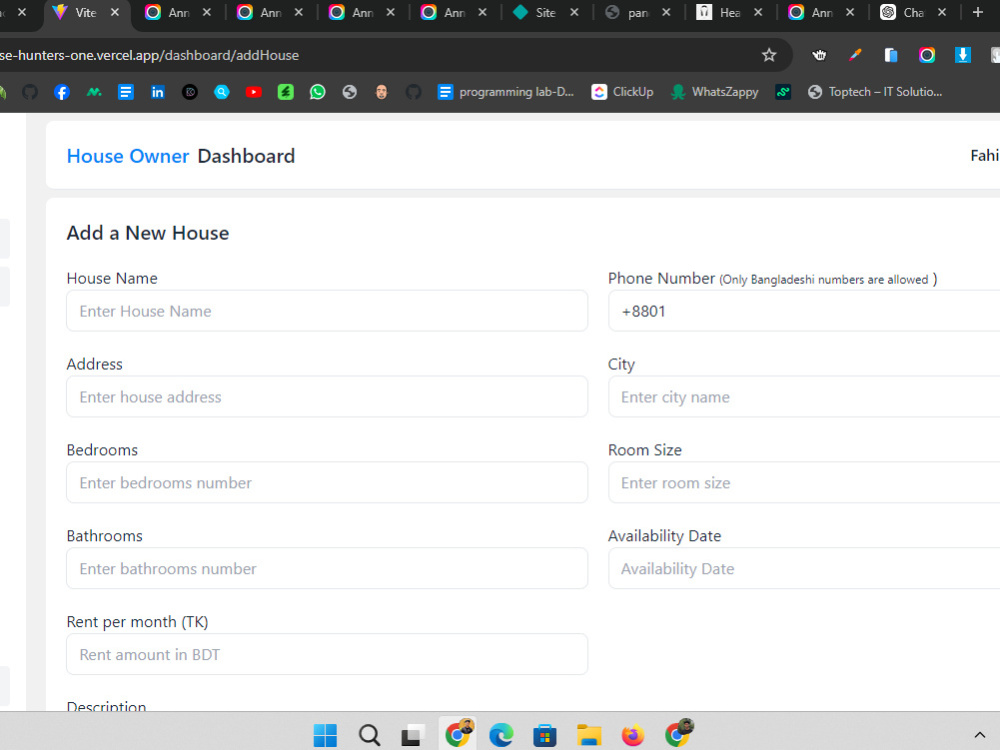Focus the House Name input field
Screen dimensions: 1000x750
click(x=327, y=311)
